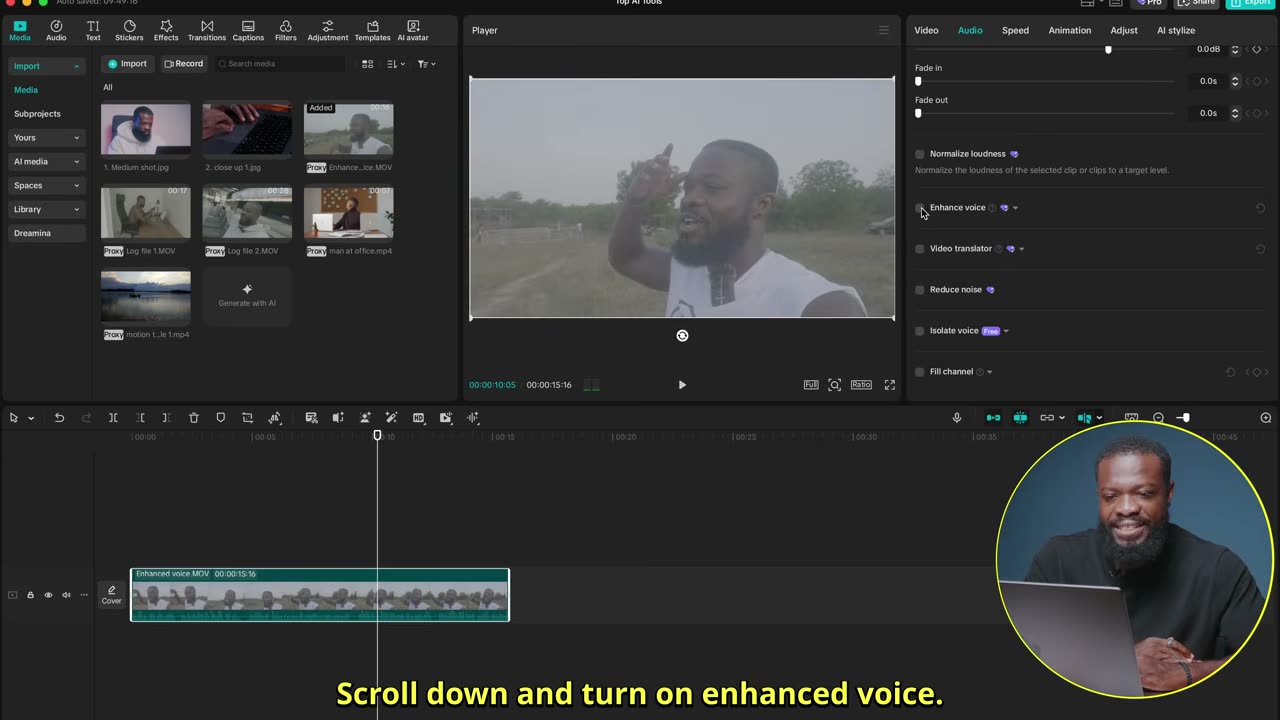This screenshot has height=720, width=1280.
Task: Open the Templates panel
Action: click(x=372, y=30)
